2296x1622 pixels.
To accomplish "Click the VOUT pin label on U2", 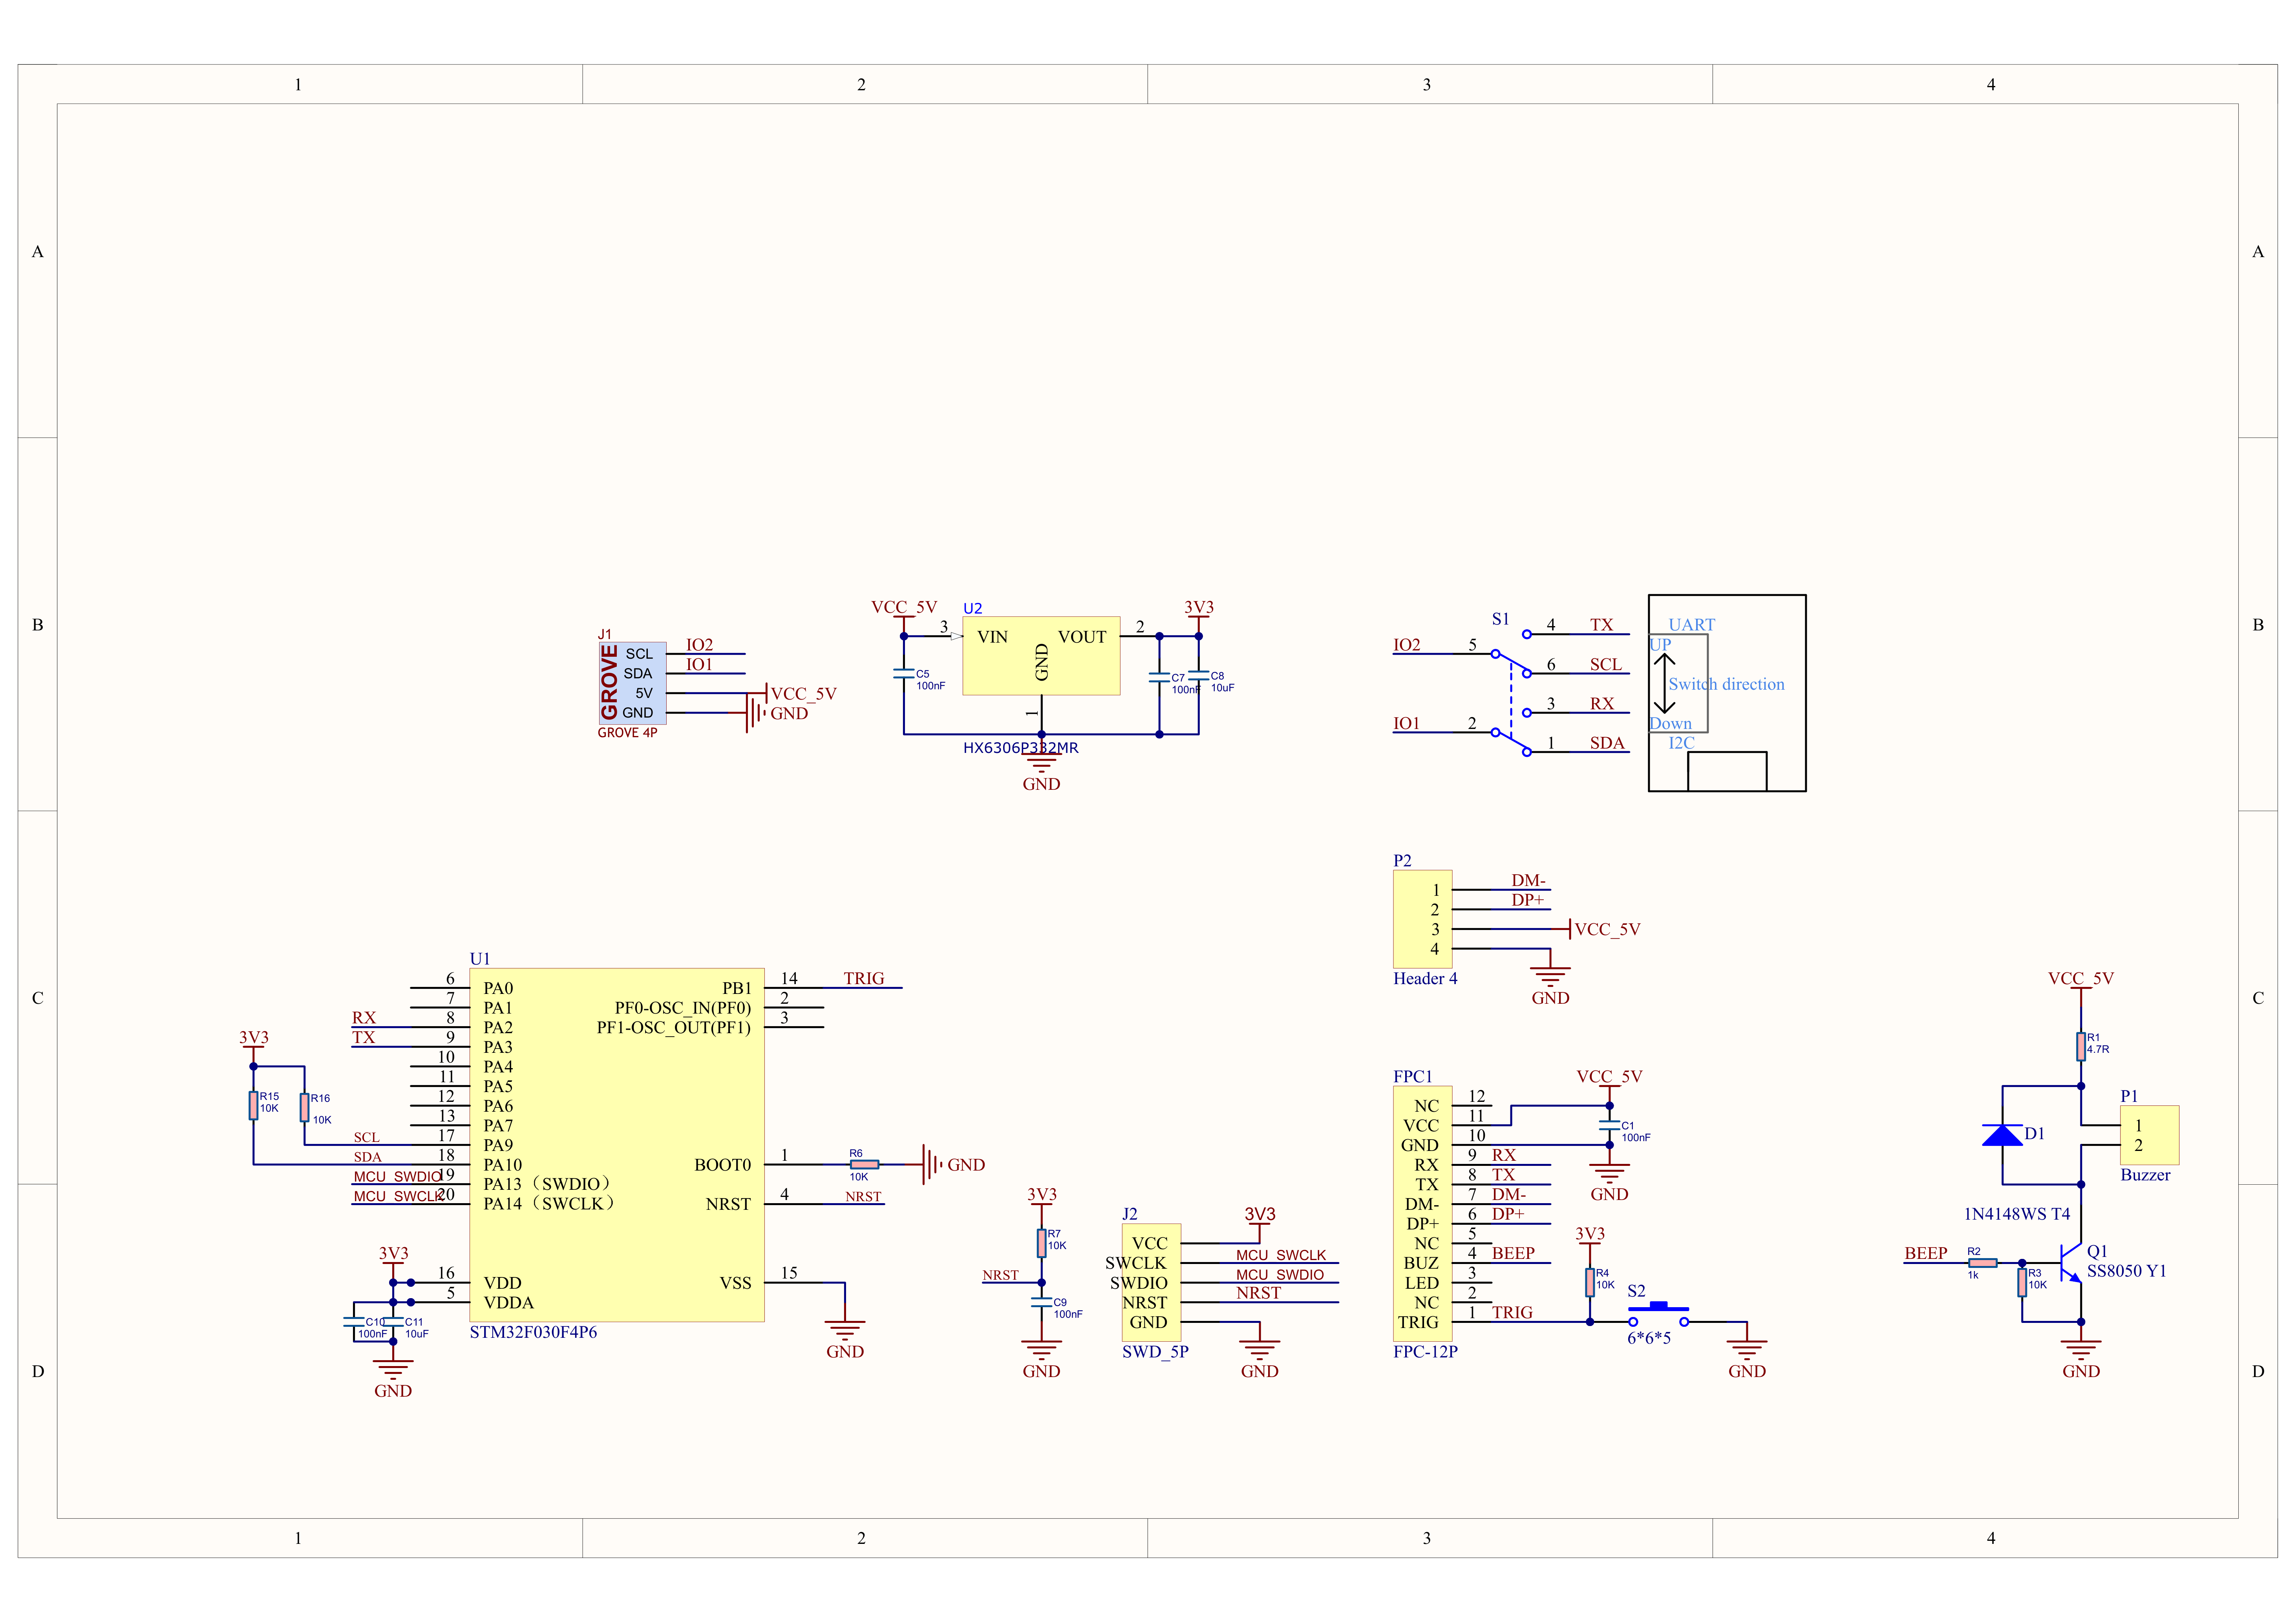I will [x=1082, y=637].
